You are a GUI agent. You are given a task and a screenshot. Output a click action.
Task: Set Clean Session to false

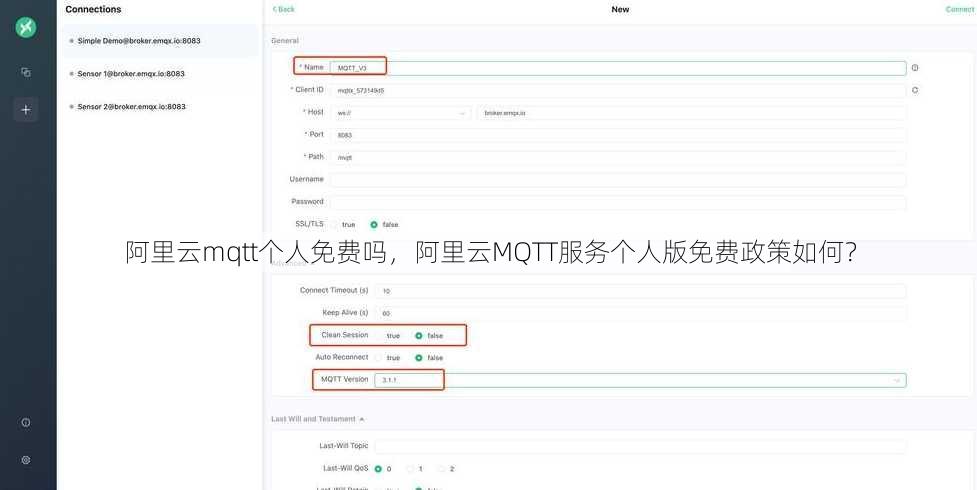pyautogui.click(x=429, y=336)
